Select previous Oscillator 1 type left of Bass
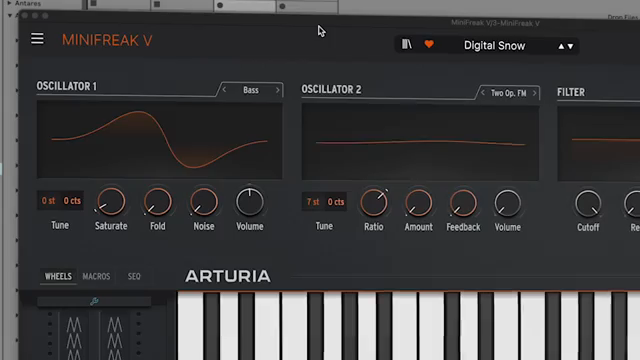Viewport: 640px width, 360px height. tap(224, 89)
